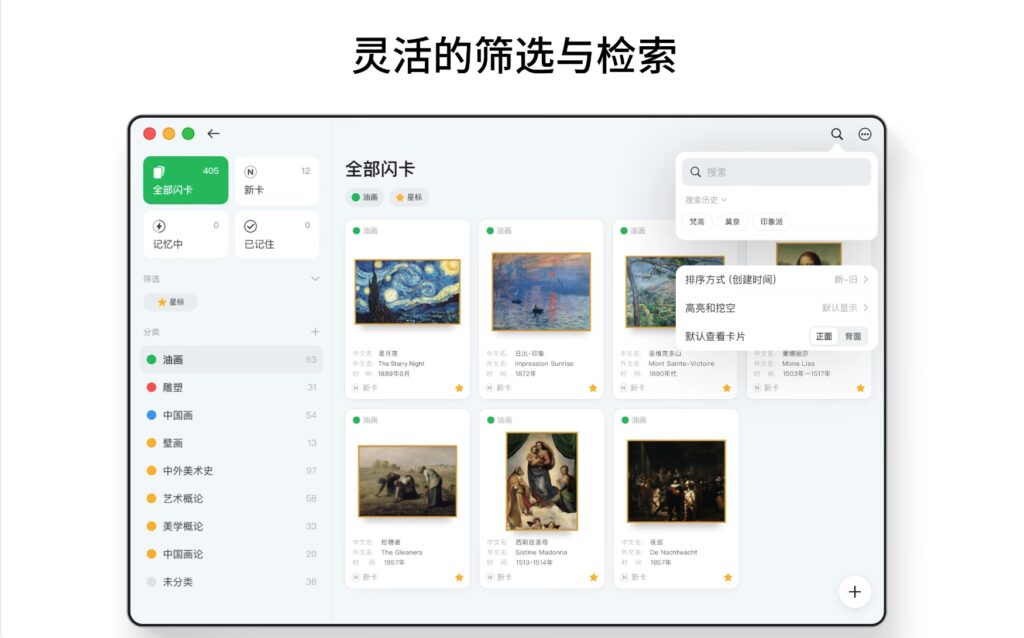
Task: Collapse the 筛选 filter section
Action: coord(314,278)
